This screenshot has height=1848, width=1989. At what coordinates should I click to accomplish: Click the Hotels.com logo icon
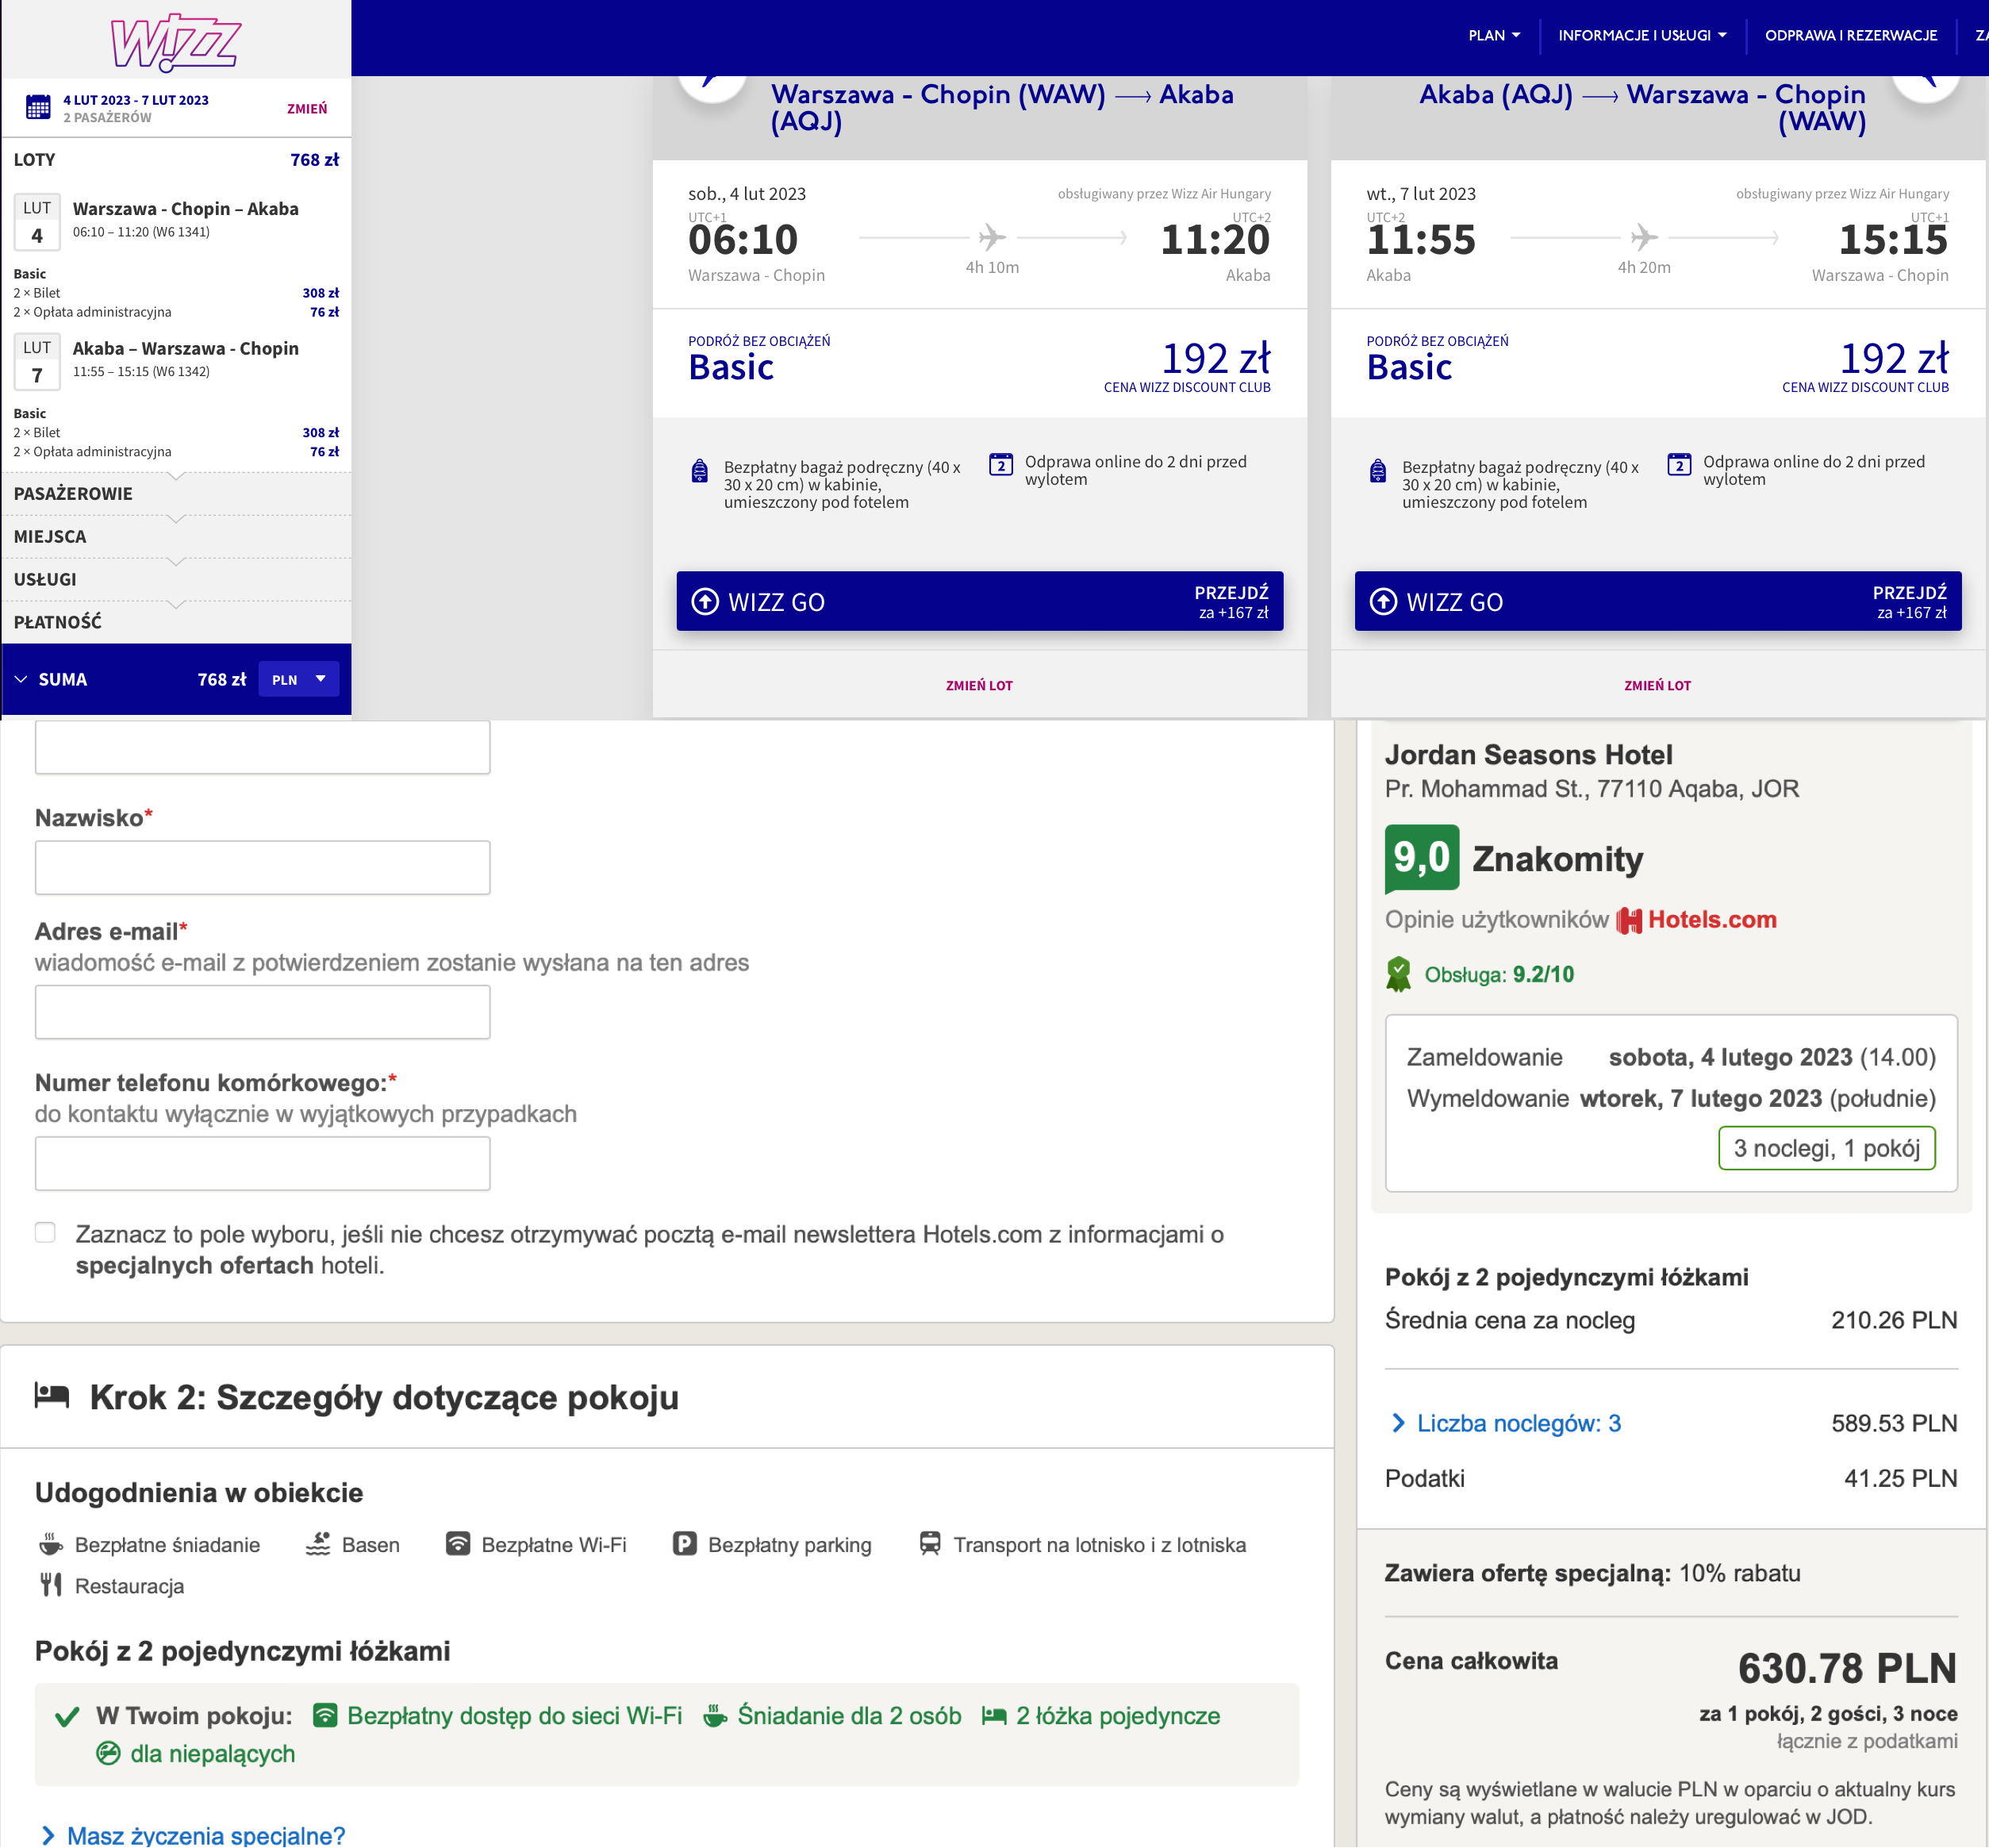[1629, 920]
